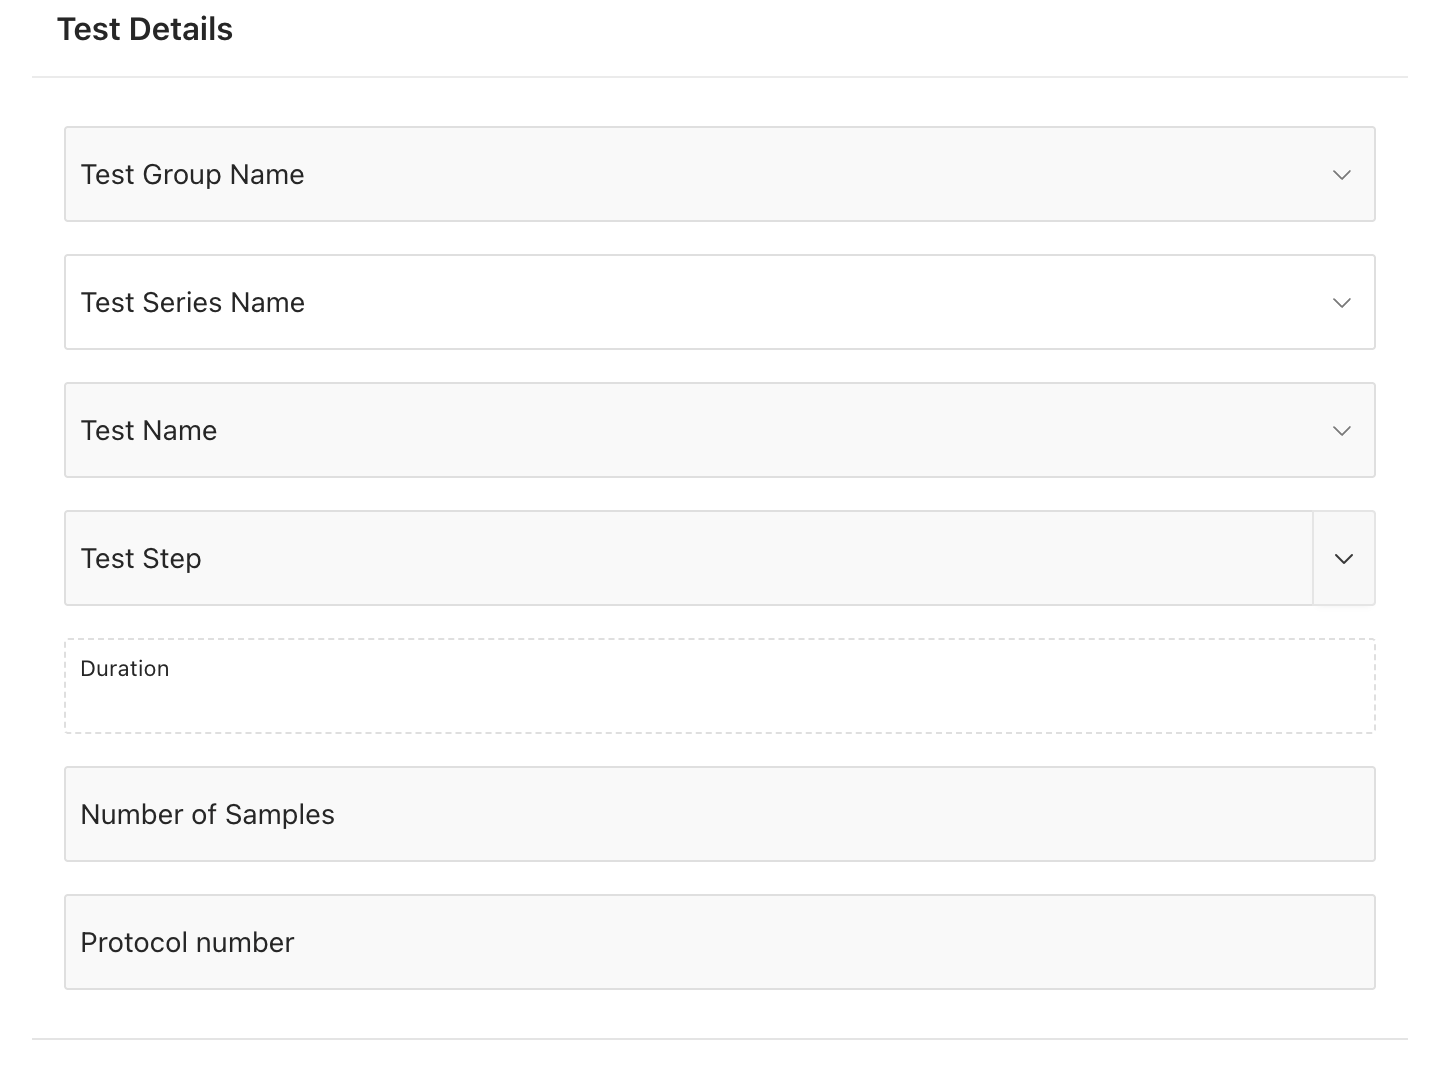1436x1068 pixels.
Task: Click the "Test Series Name" placeholder text
Action: pyautogui.click(x=193, y=303)
